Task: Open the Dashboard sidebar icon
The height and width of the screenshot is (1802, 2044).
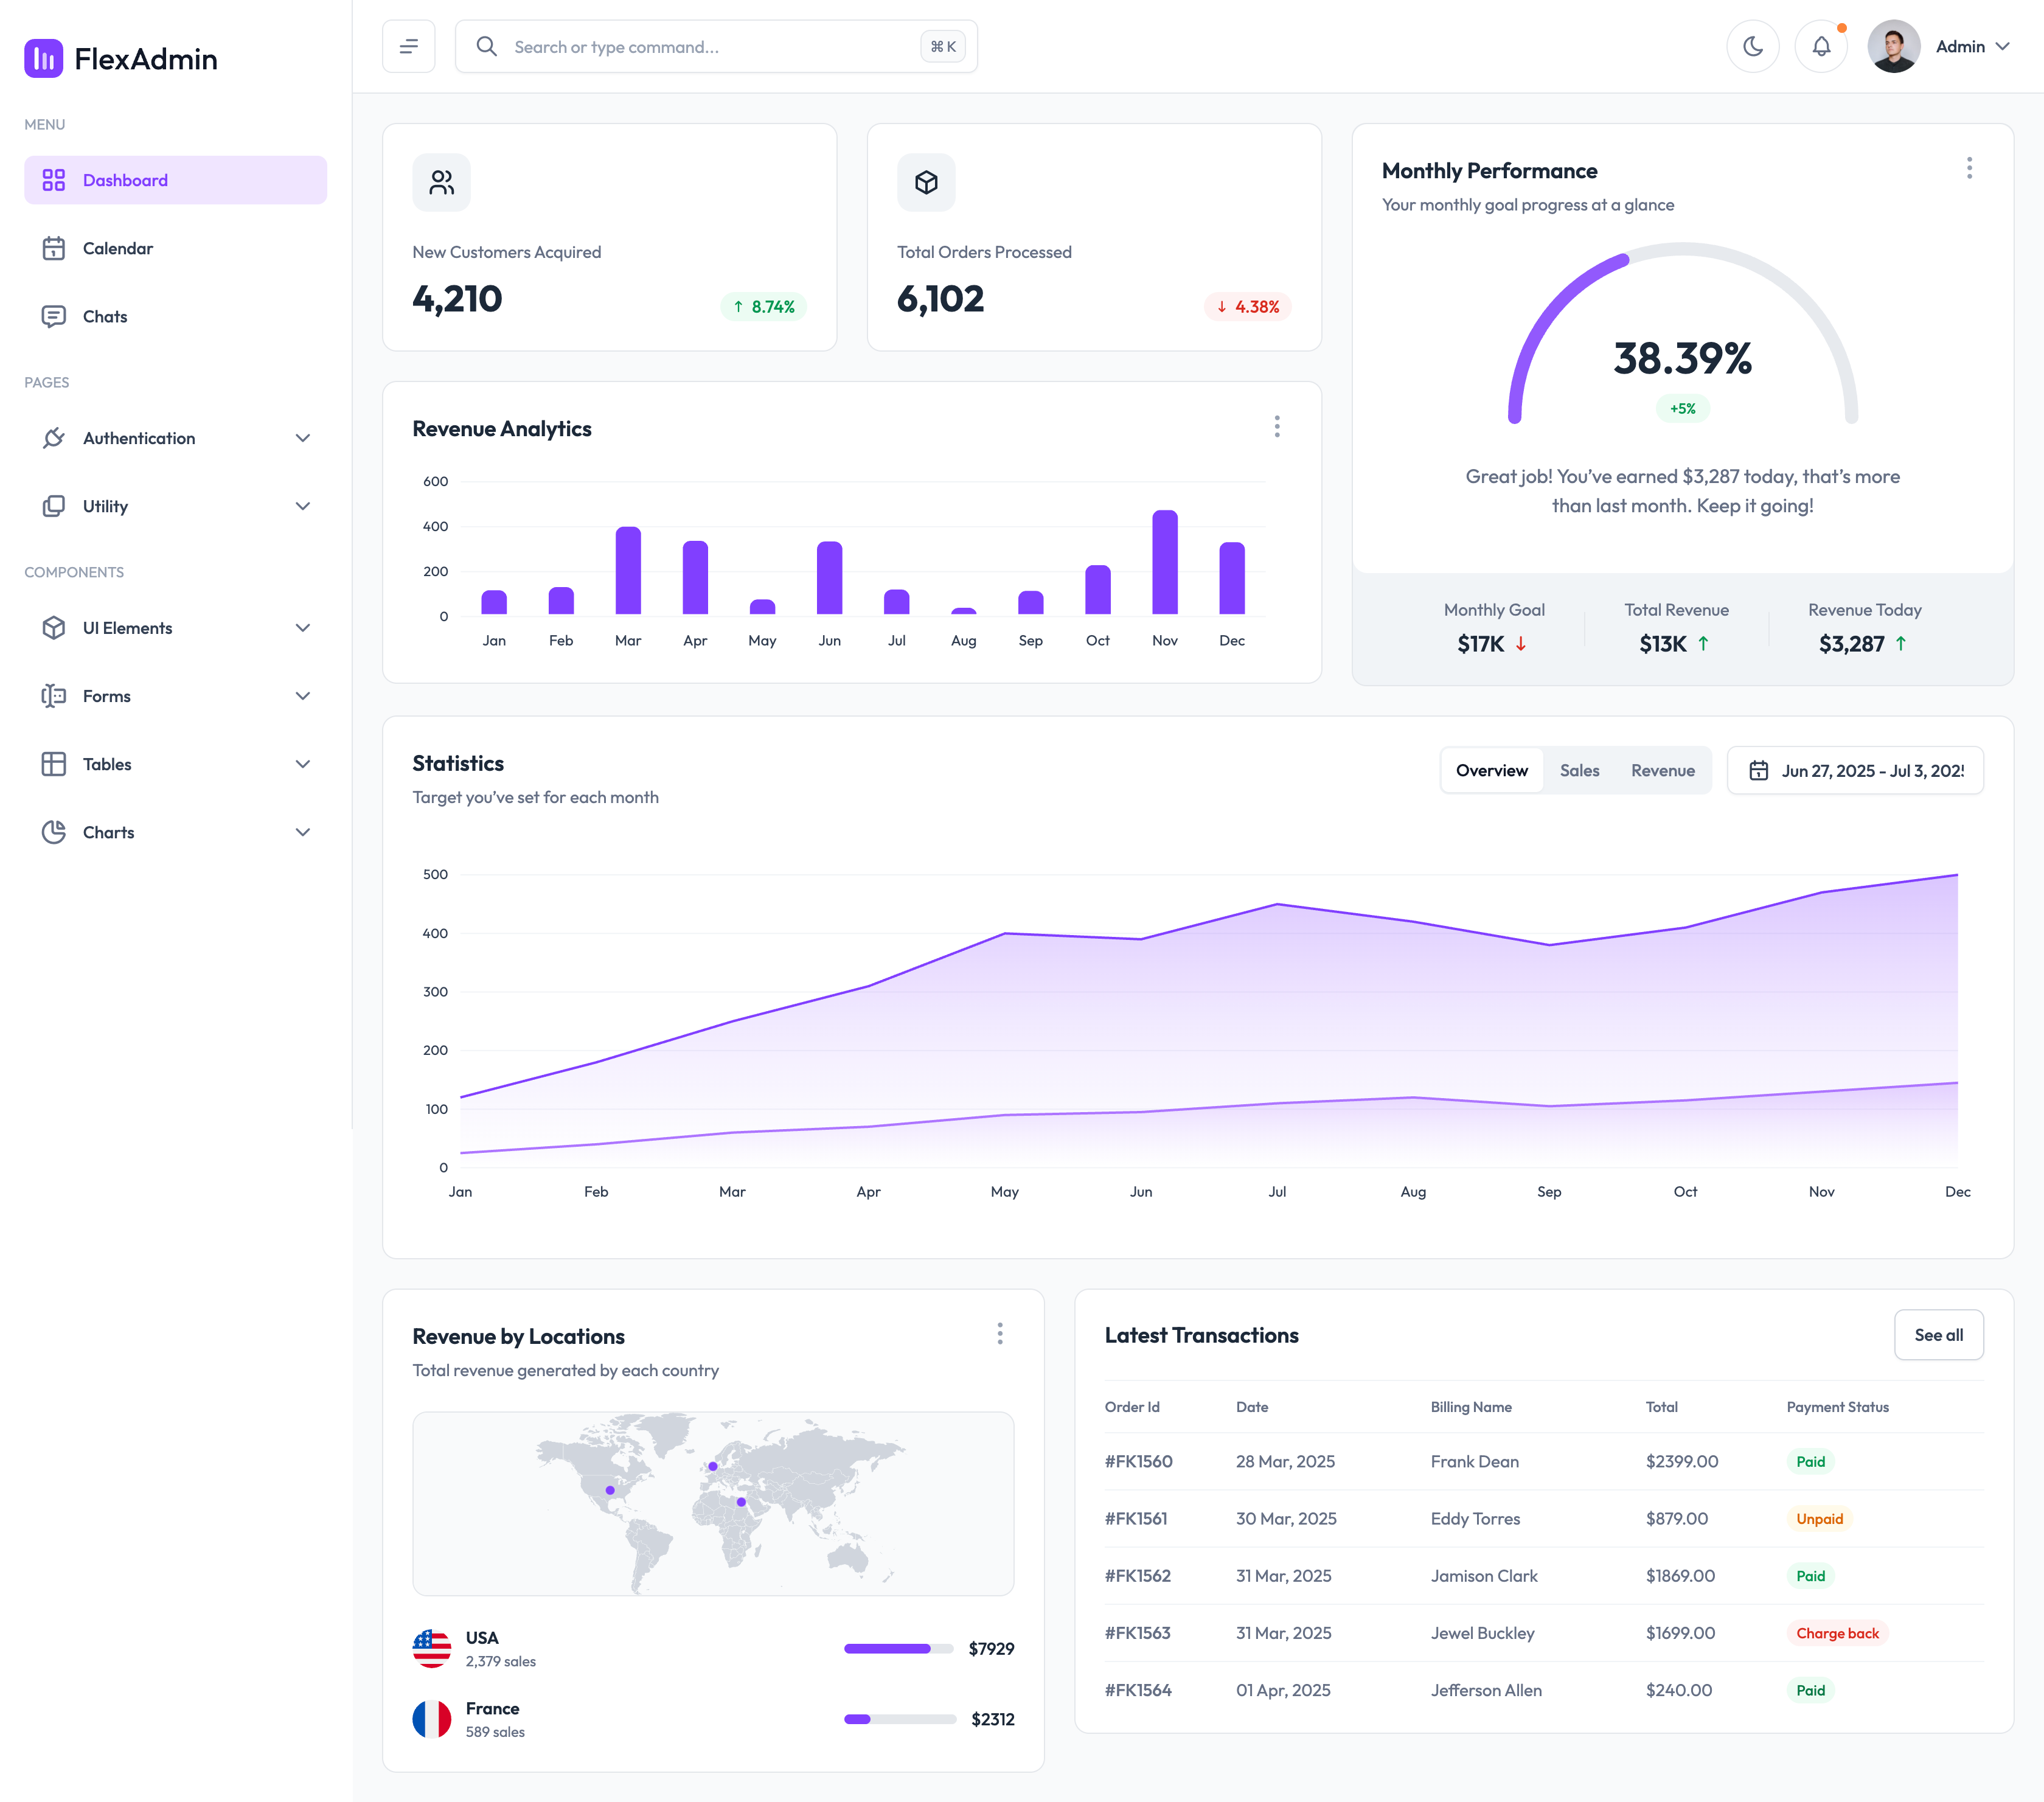Action: 54,181
